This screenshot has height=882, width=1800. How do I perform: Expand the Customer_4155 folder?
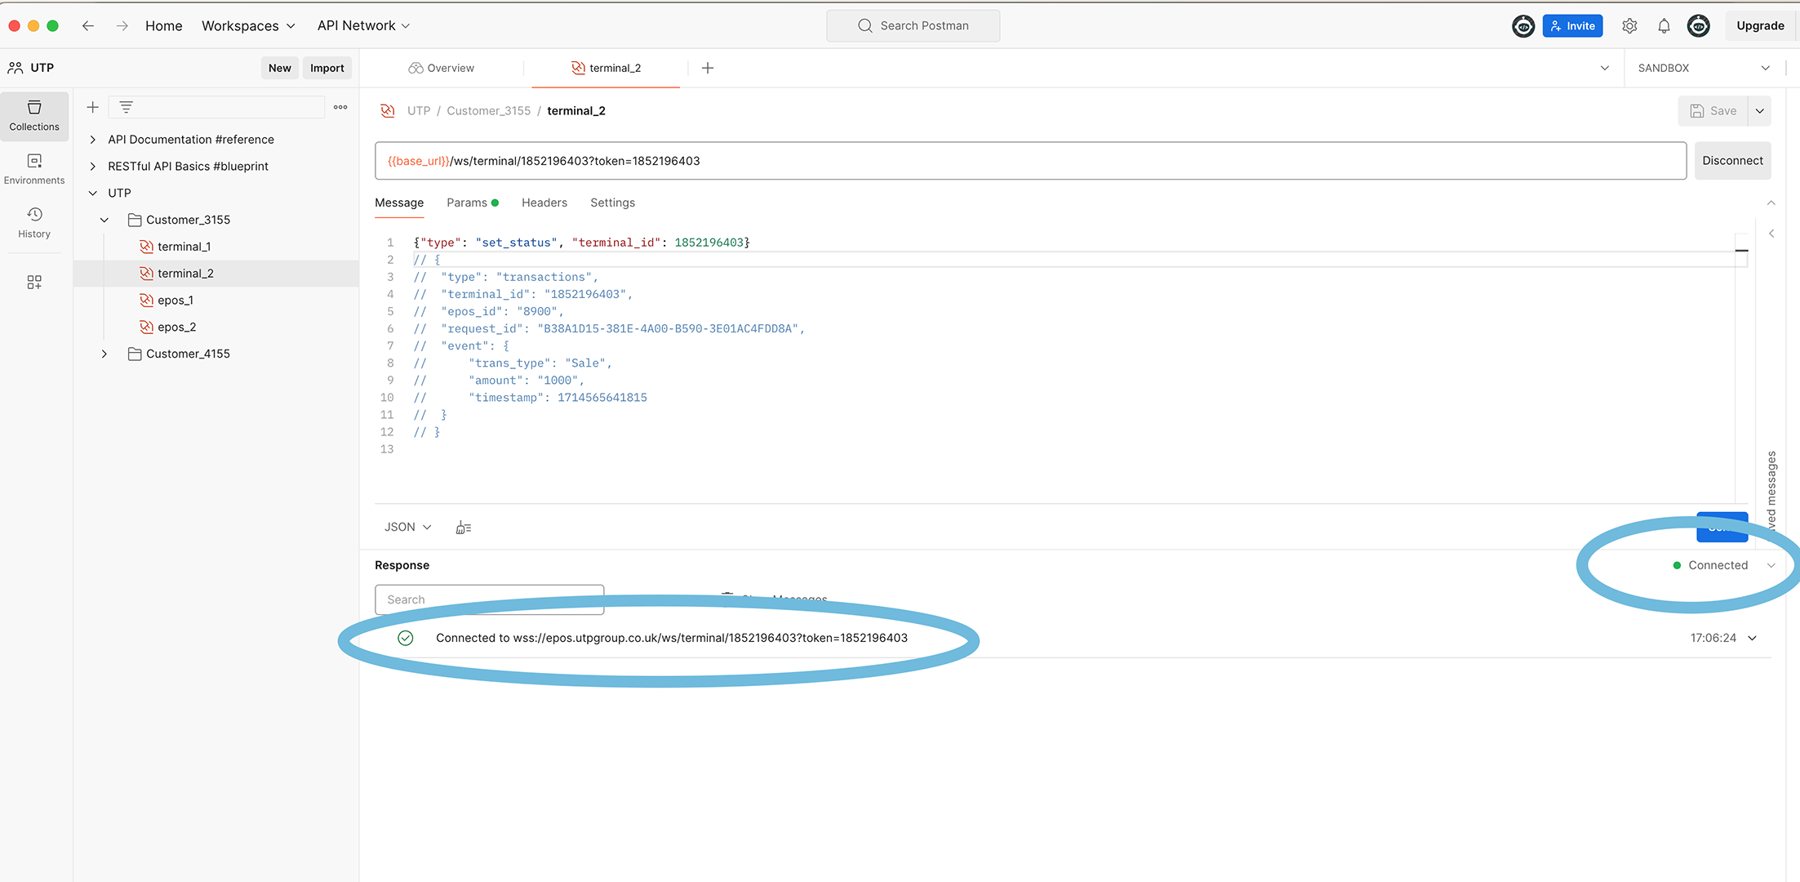104,354
